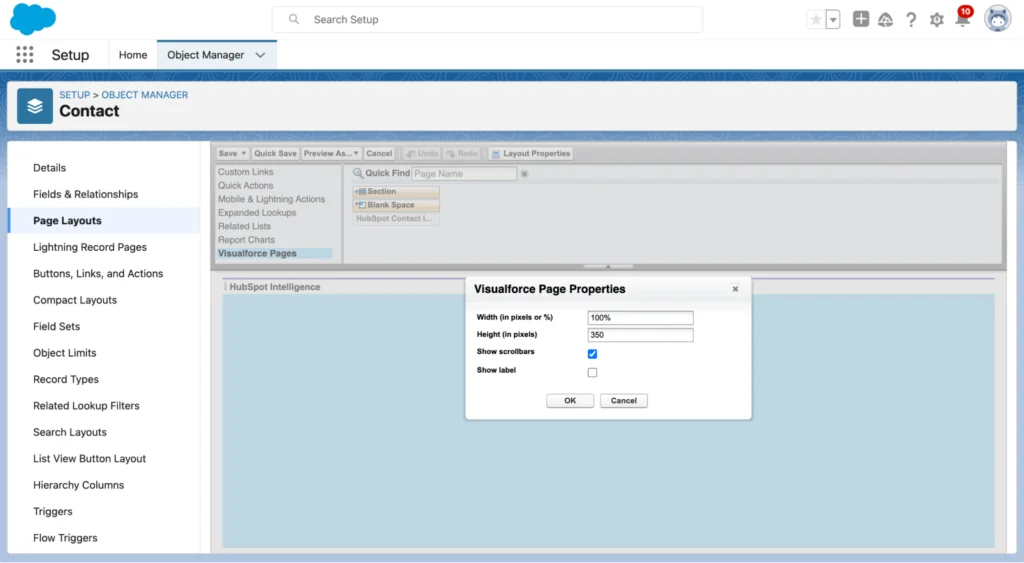
Task: Select Expanded Lookups palette category
Action: click(x=257, y=213)
